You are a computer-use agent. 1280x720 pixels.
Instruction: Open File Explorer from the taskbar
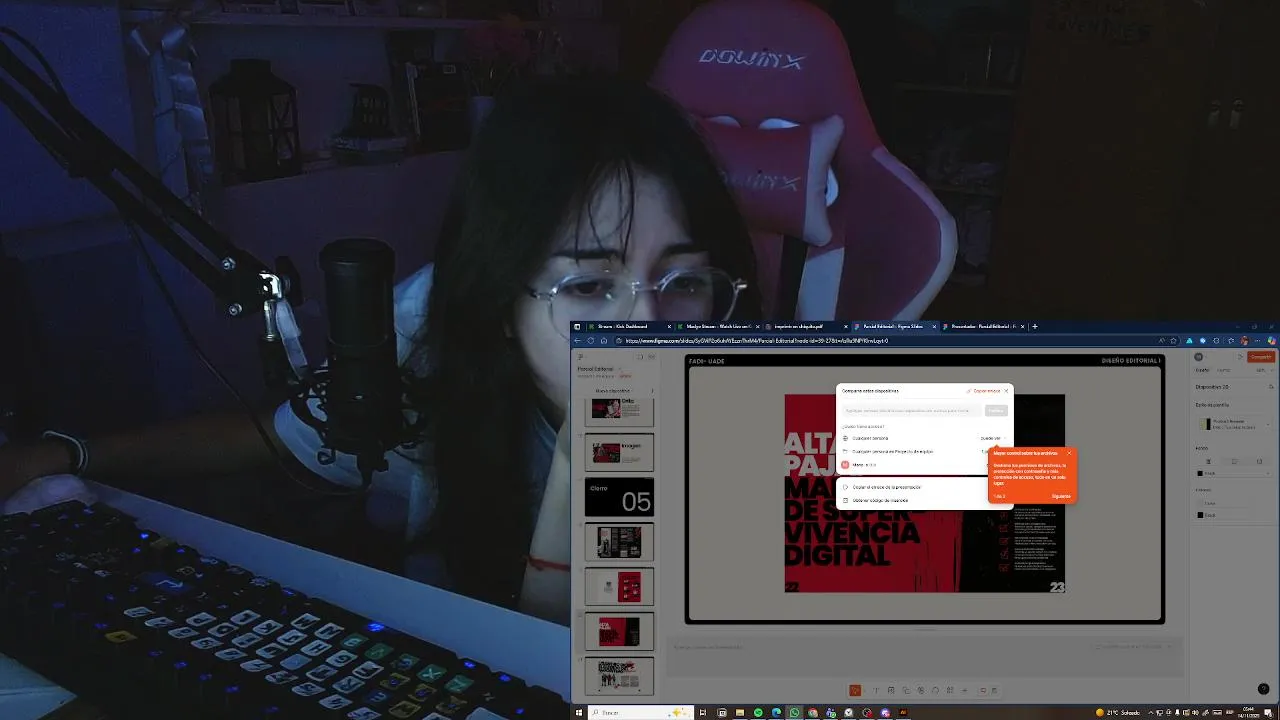click(740, 713)
